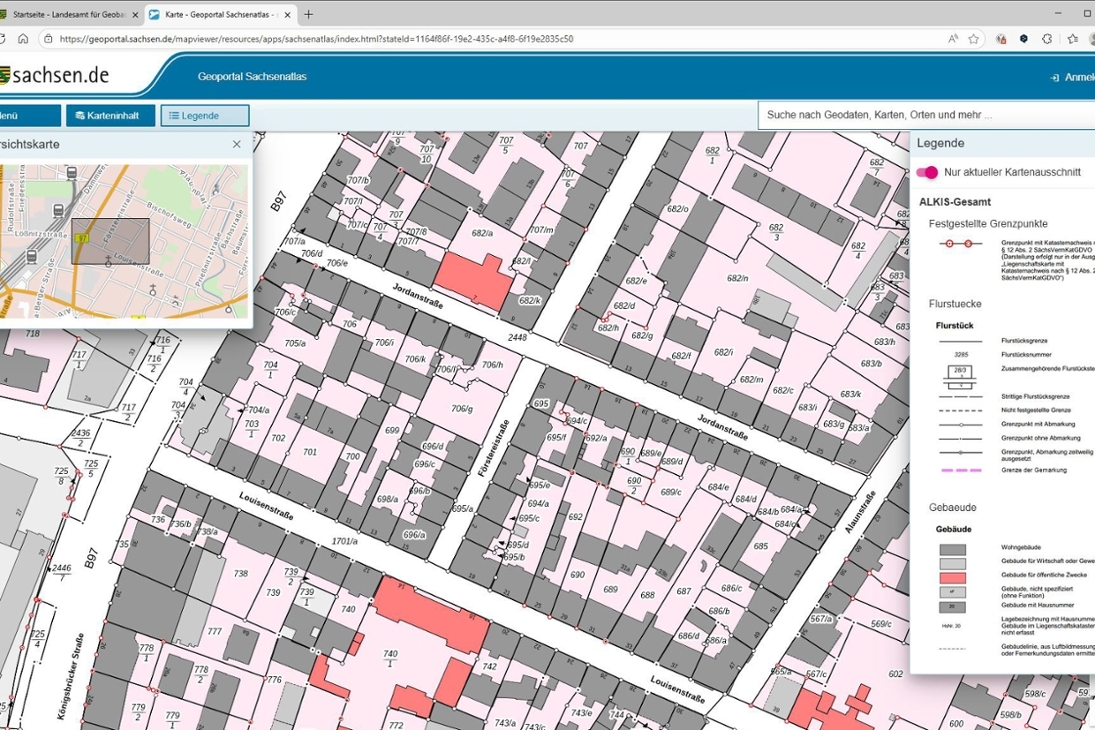Click the favorites list icon
The width and height of the screenshot is (1095, 730).
pyautogui.click(x=1071, y=38)
